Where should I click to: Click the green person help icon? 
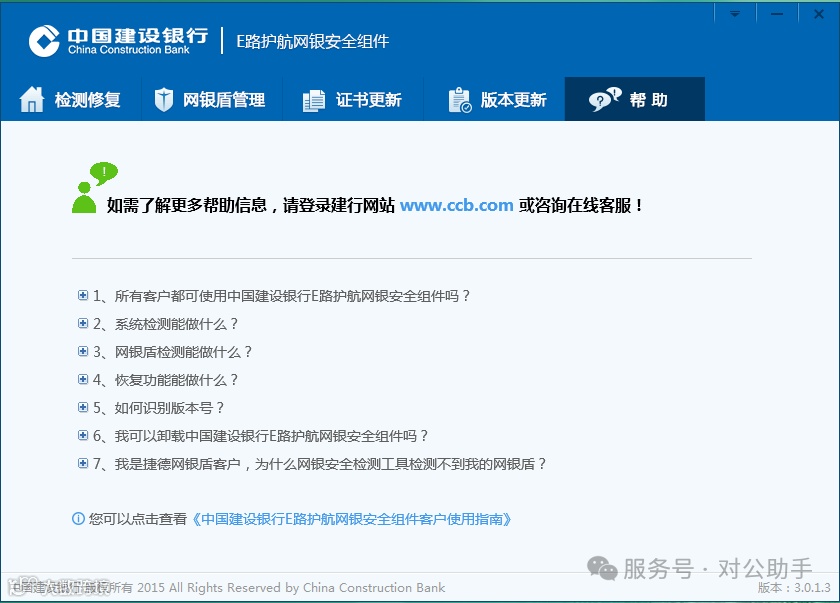[x=94, y=187]
